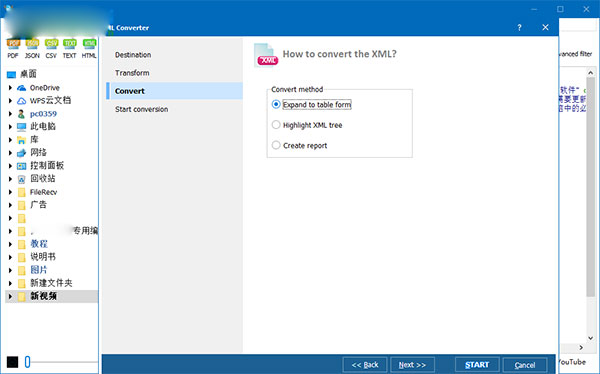Expand the 新视频 tree node
Viewport: 600px width, 374px height.
click(10, 296)
